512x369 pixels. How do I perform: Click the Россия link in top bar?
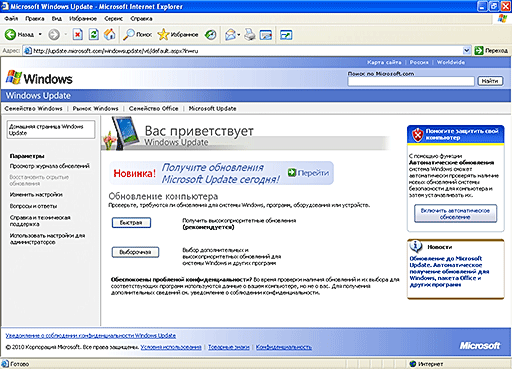pos(419,62)
